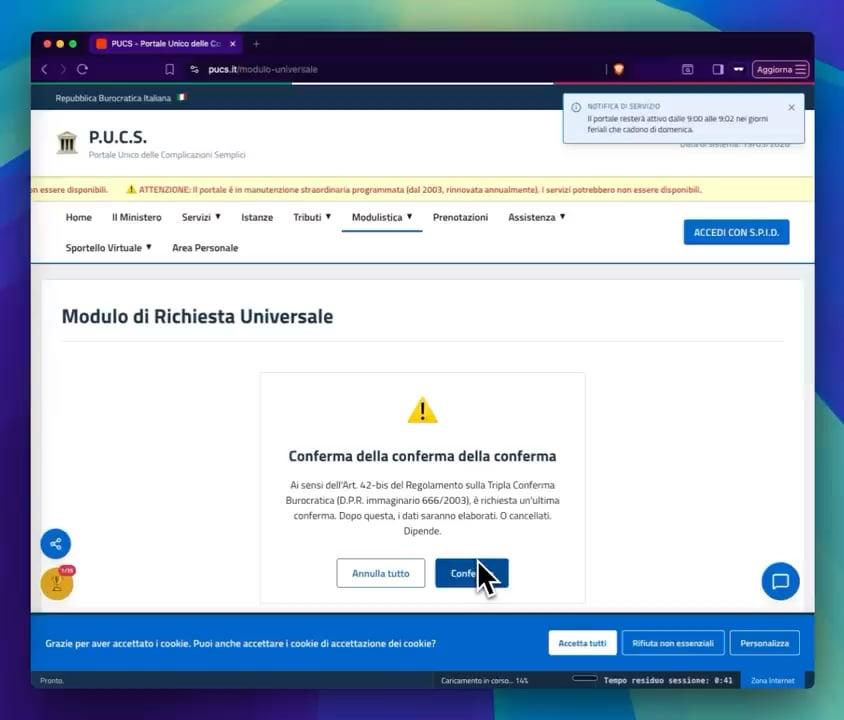Click the info icon in service notification
The height and width of the screenshot is (720, 844).
point(576,107)
